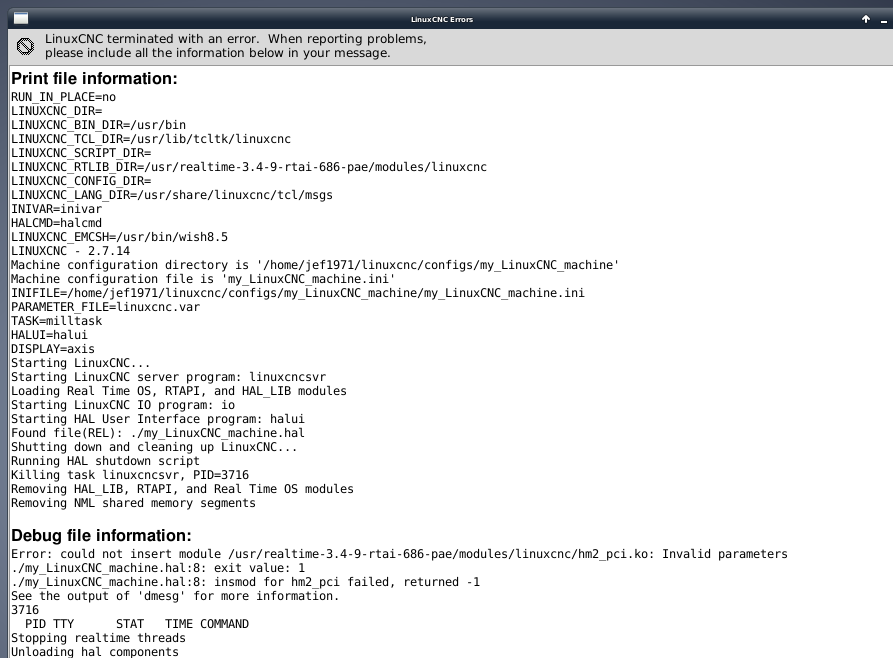Click 'Removing HAL_LIB, RTAPI' modules line
This screenshot has height=658, width=893.
[x=182, y=489]
